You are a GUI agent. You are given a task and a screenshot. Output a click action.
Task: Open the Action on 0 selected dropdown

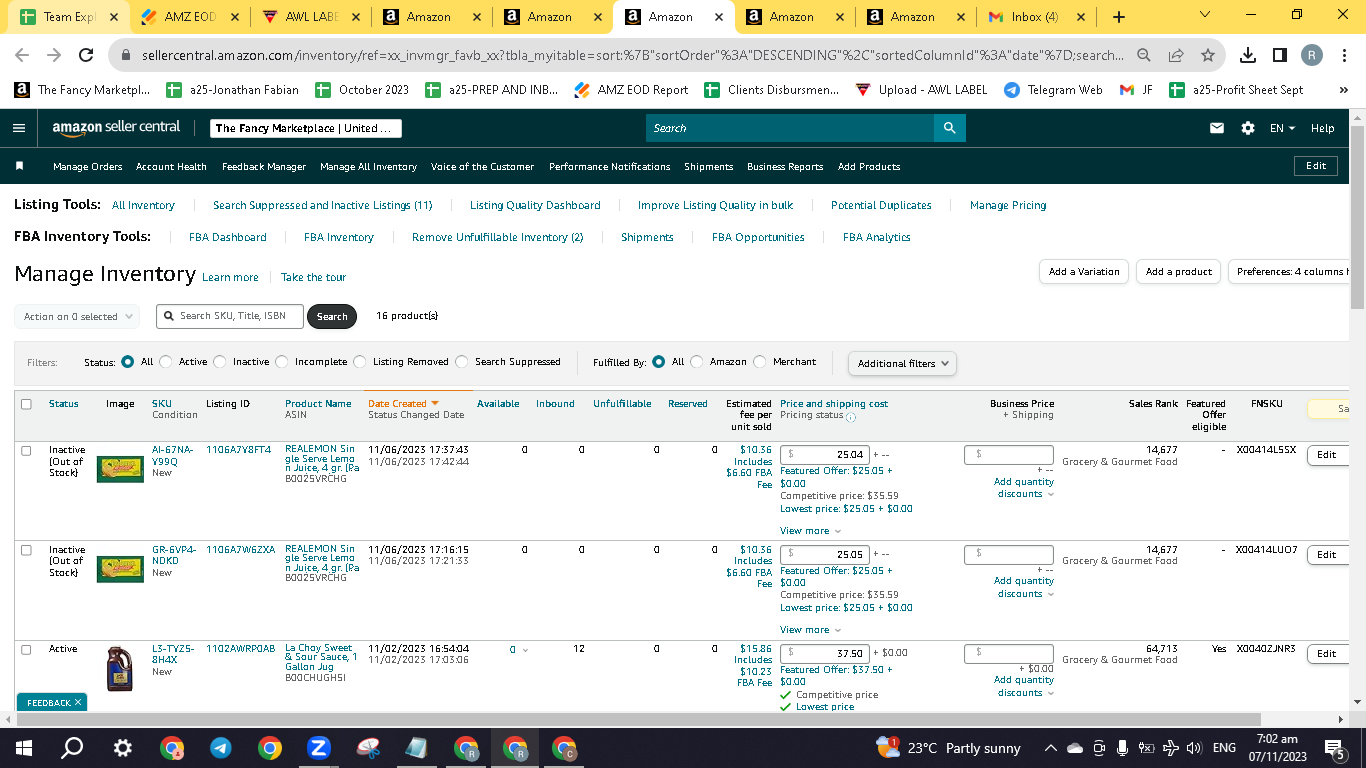[77, 317]
